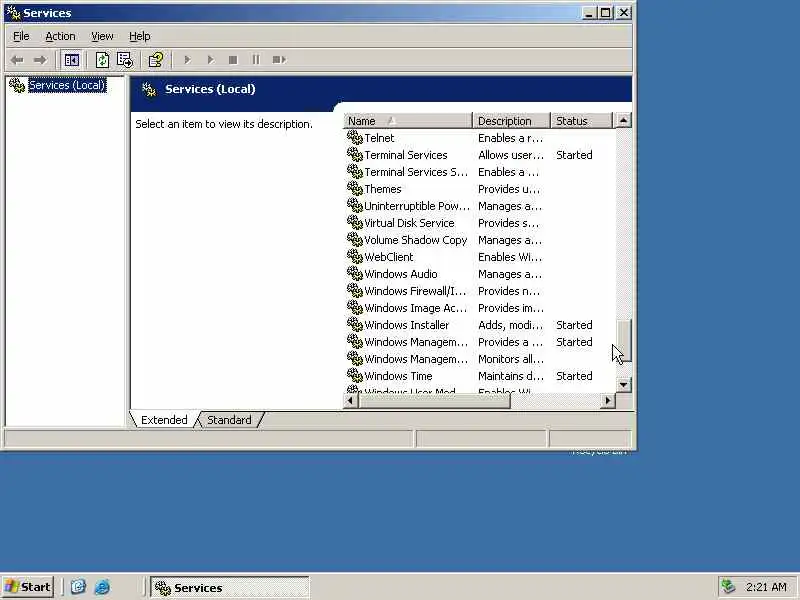Click the gear icon beside Windows Installer
Image resolution: width=800 pixels, height=600 pixels.
coord(355,324)
